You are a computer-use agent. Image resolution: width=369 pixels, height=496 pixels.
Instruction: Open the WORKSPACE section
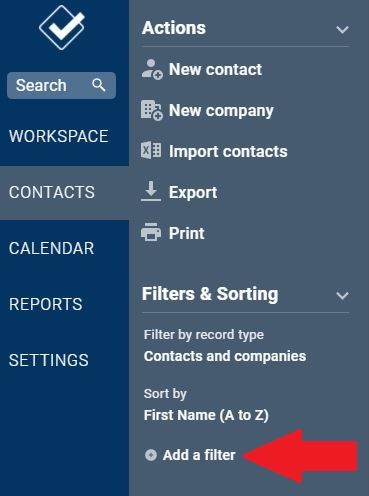[x=59, y=136]
